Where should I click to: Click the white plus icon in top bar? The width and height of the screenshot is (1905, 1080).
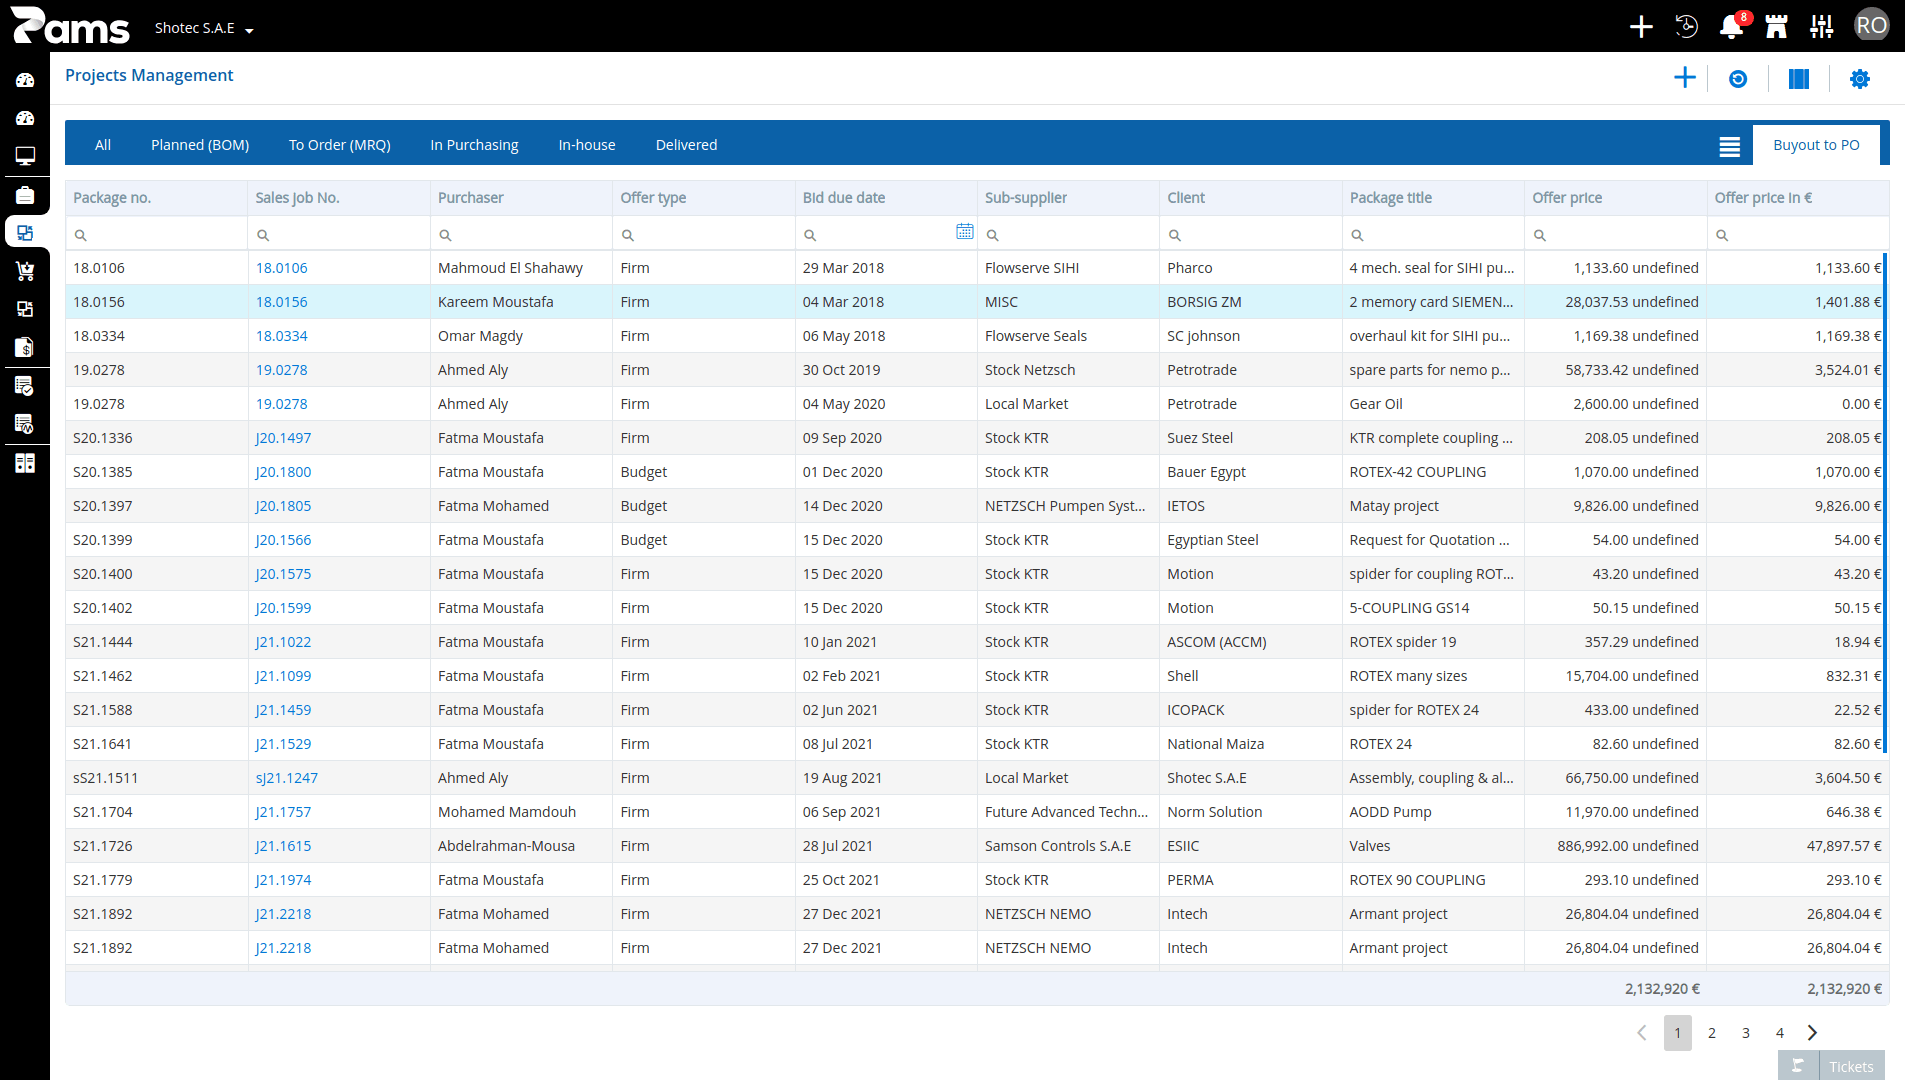tap(1641, 26)
